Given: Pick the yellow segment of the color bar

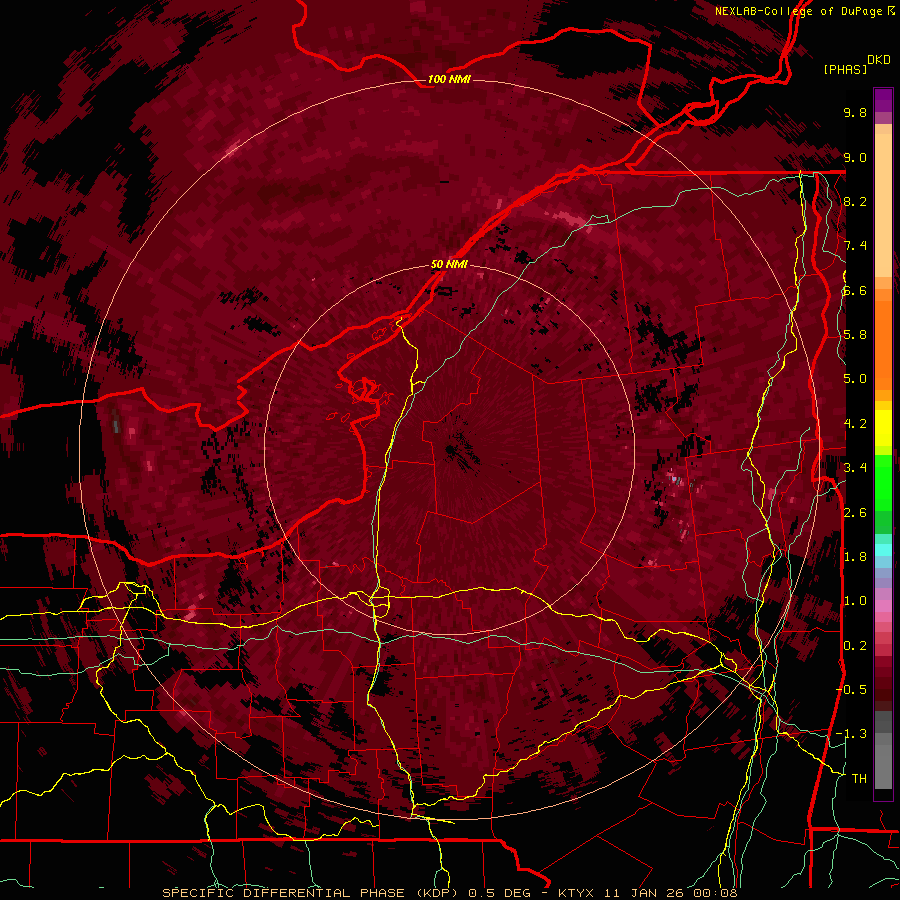Looking at the screenshot, I should [x=883, y=428].
